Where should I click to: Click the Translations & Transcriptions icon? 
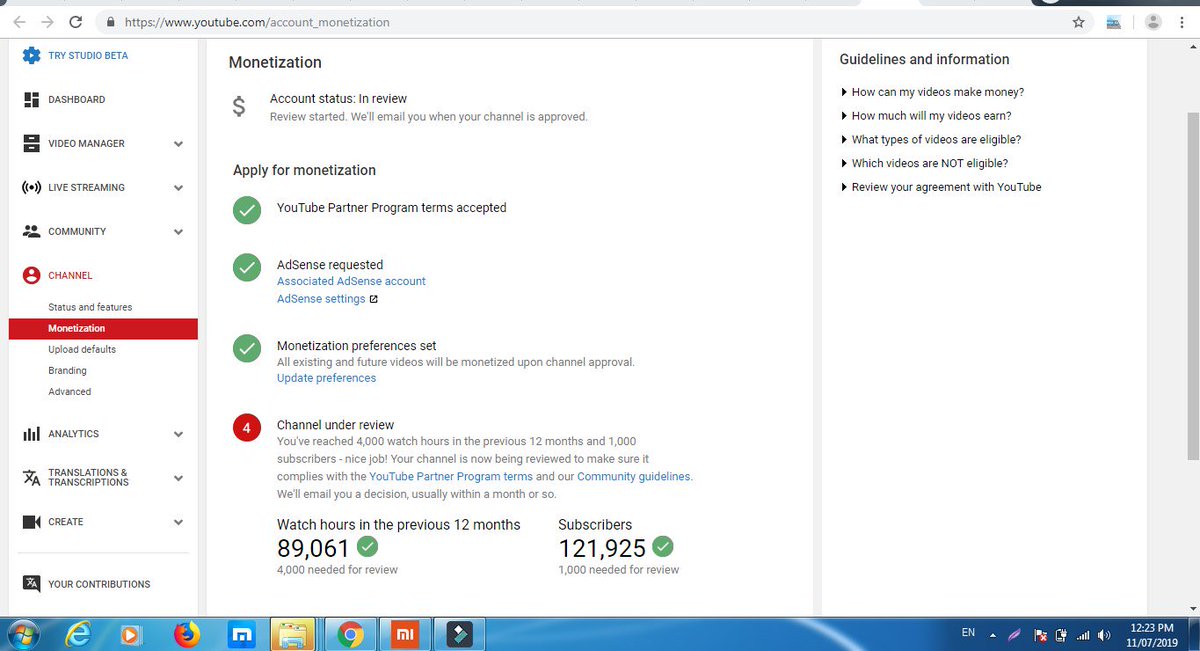click(31, 478)
